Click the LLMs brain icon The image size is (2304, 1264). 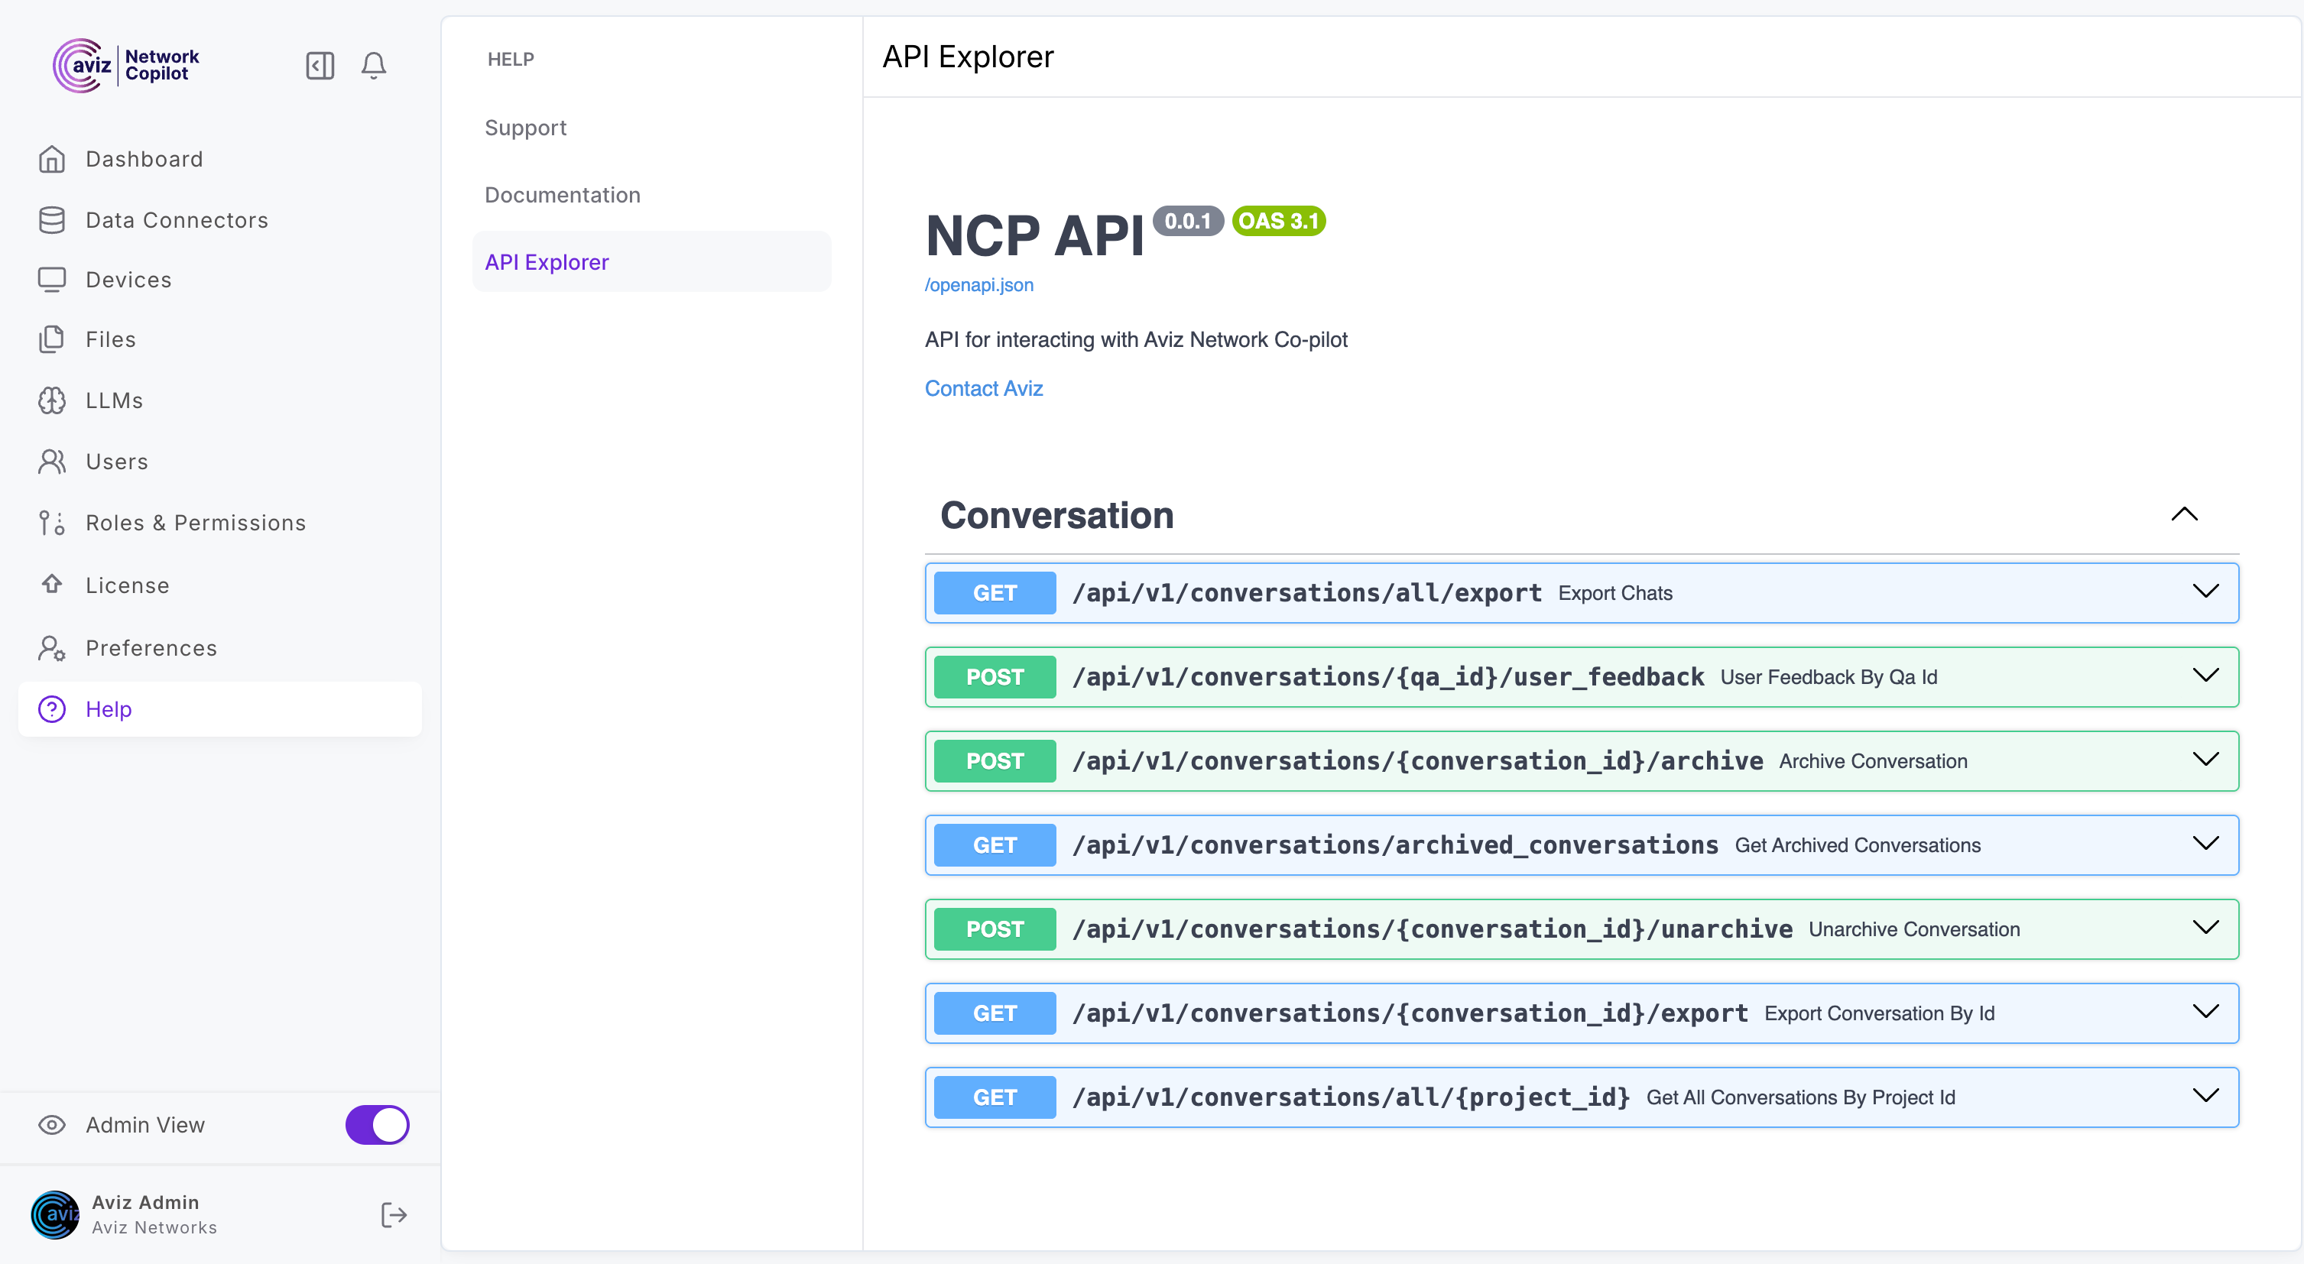pos(52,401)
